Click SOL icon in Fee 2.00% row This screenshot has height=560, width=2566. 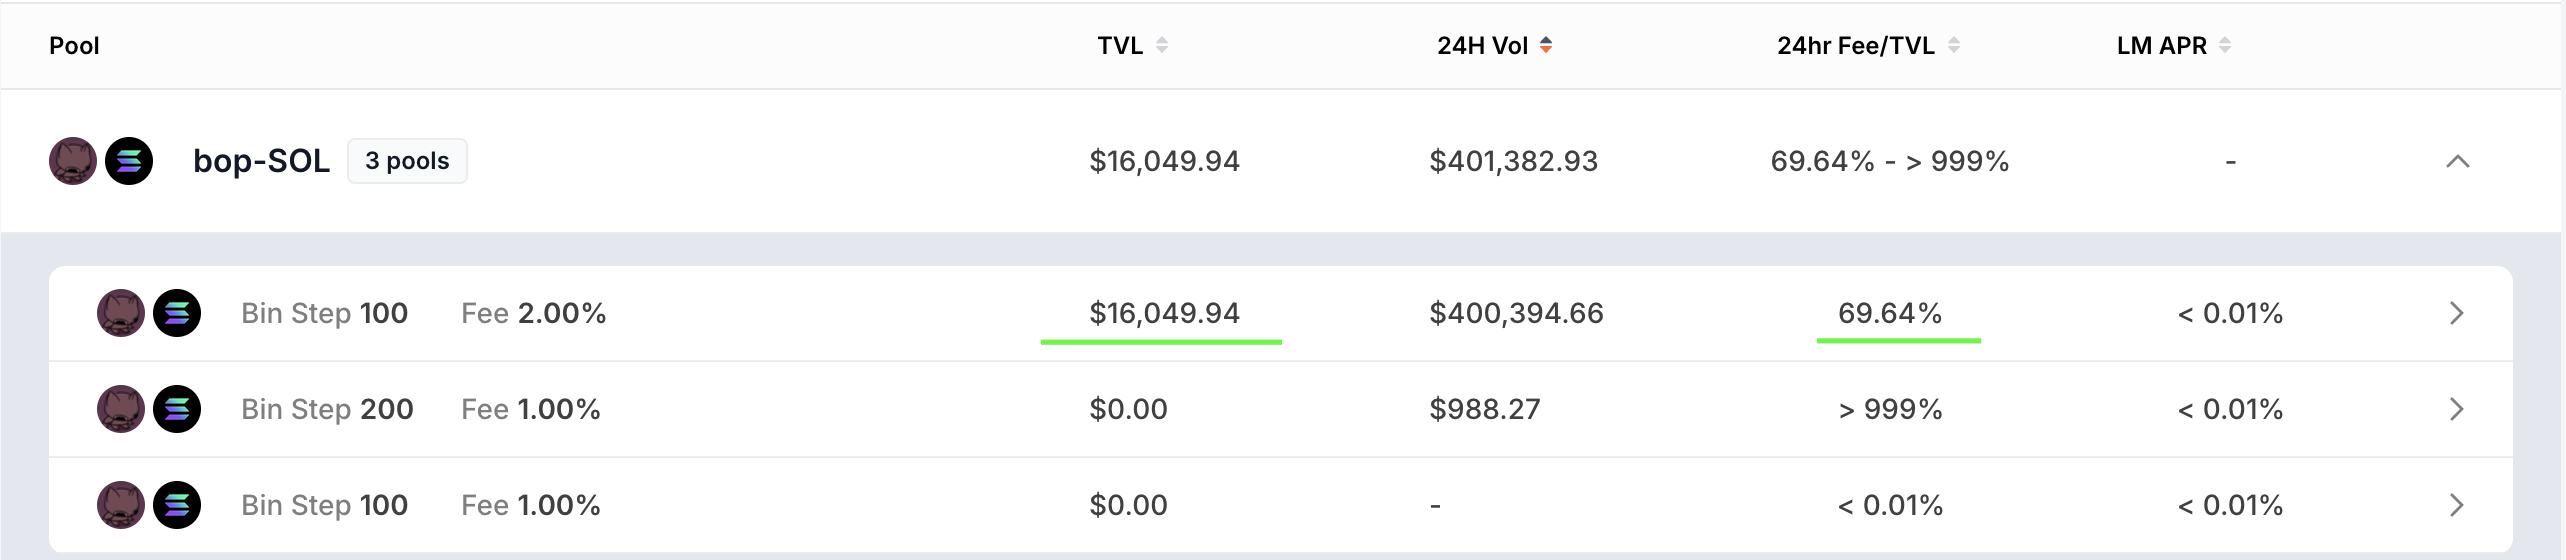pos(177,313)
